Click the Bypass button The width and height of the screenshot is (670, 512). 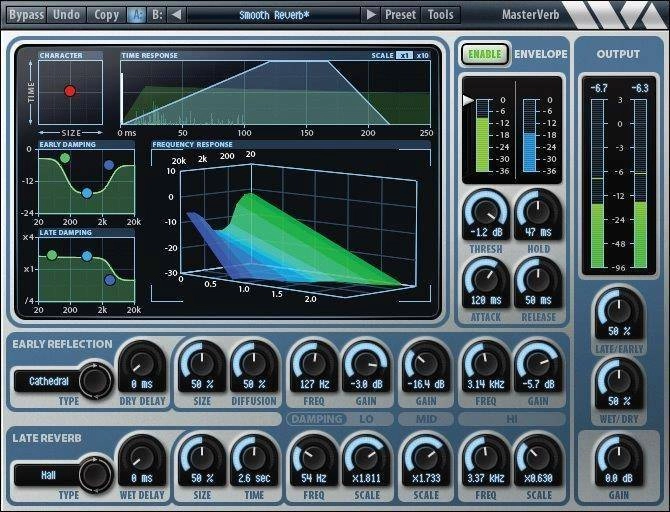[26, 15]
